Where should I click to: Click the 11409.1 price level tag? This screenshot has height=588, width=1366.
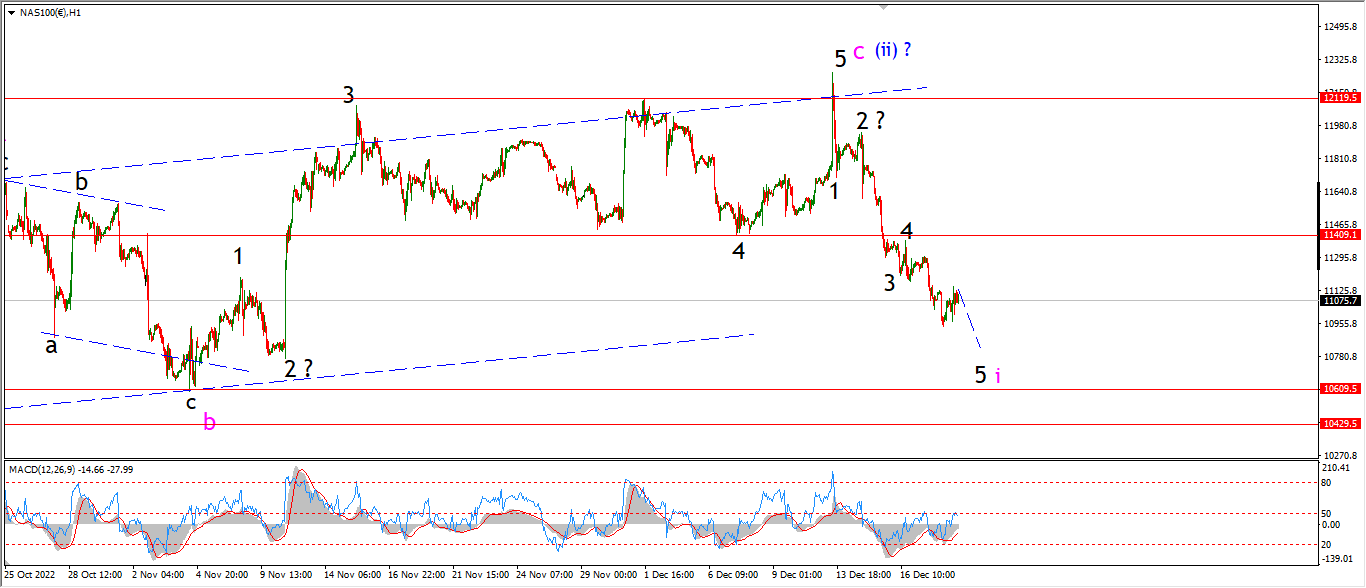1340,235
